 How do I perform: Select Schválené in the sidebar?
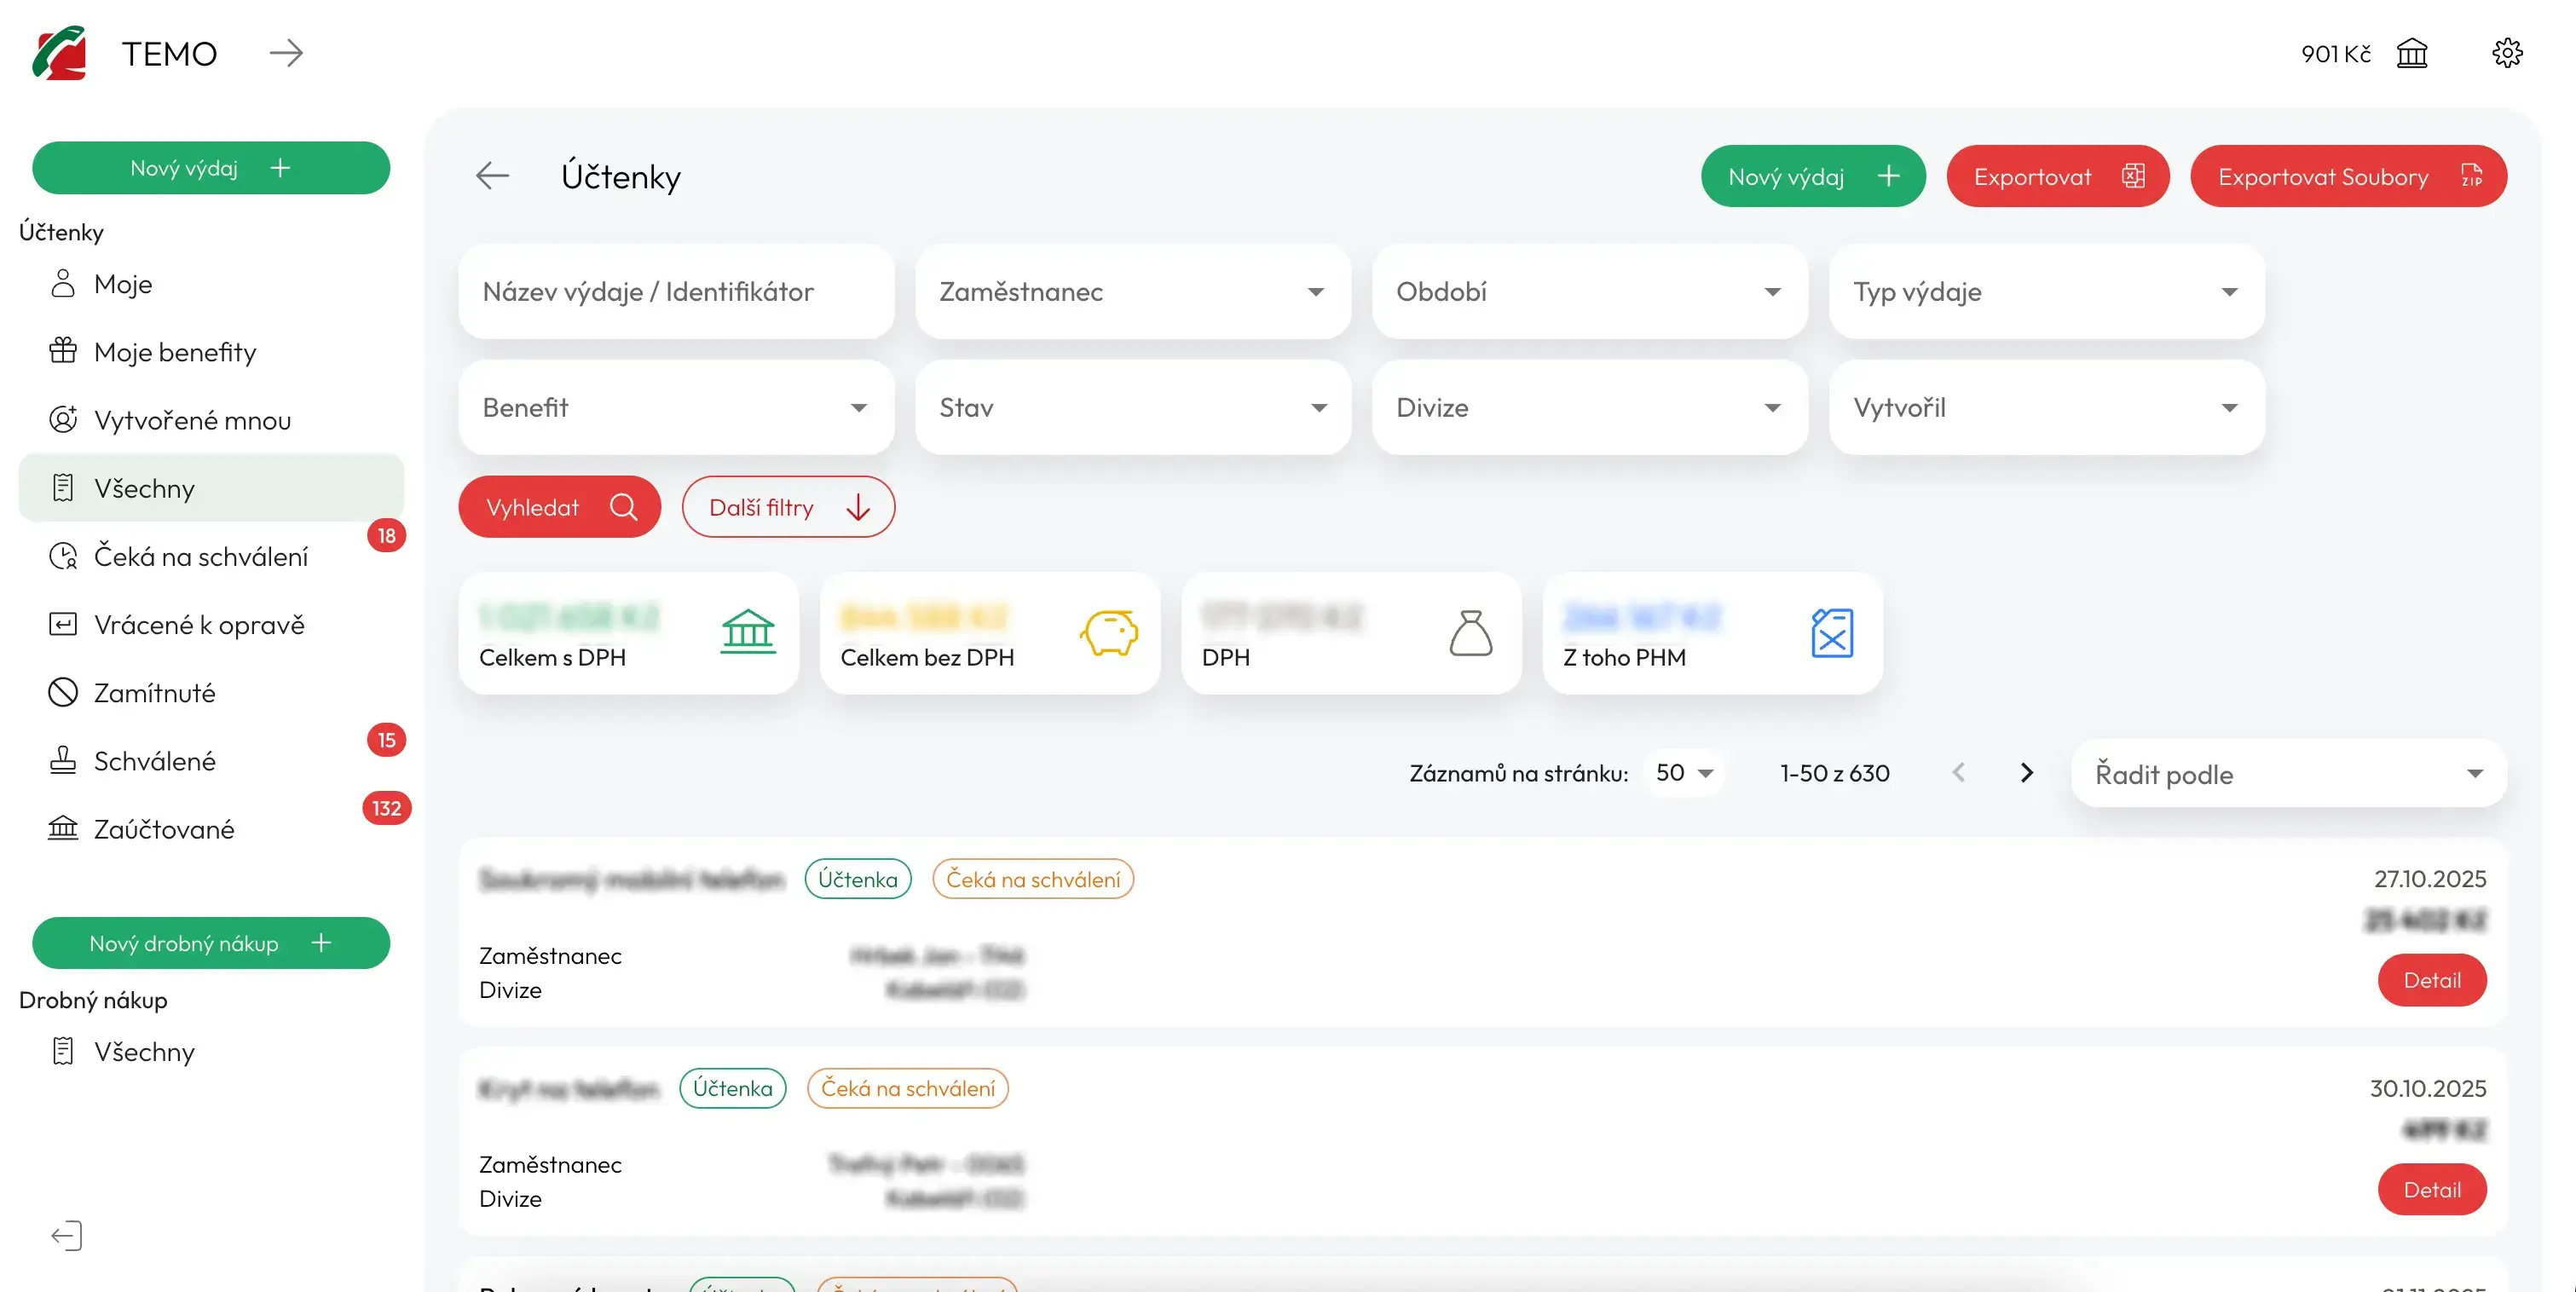point(154,760)
